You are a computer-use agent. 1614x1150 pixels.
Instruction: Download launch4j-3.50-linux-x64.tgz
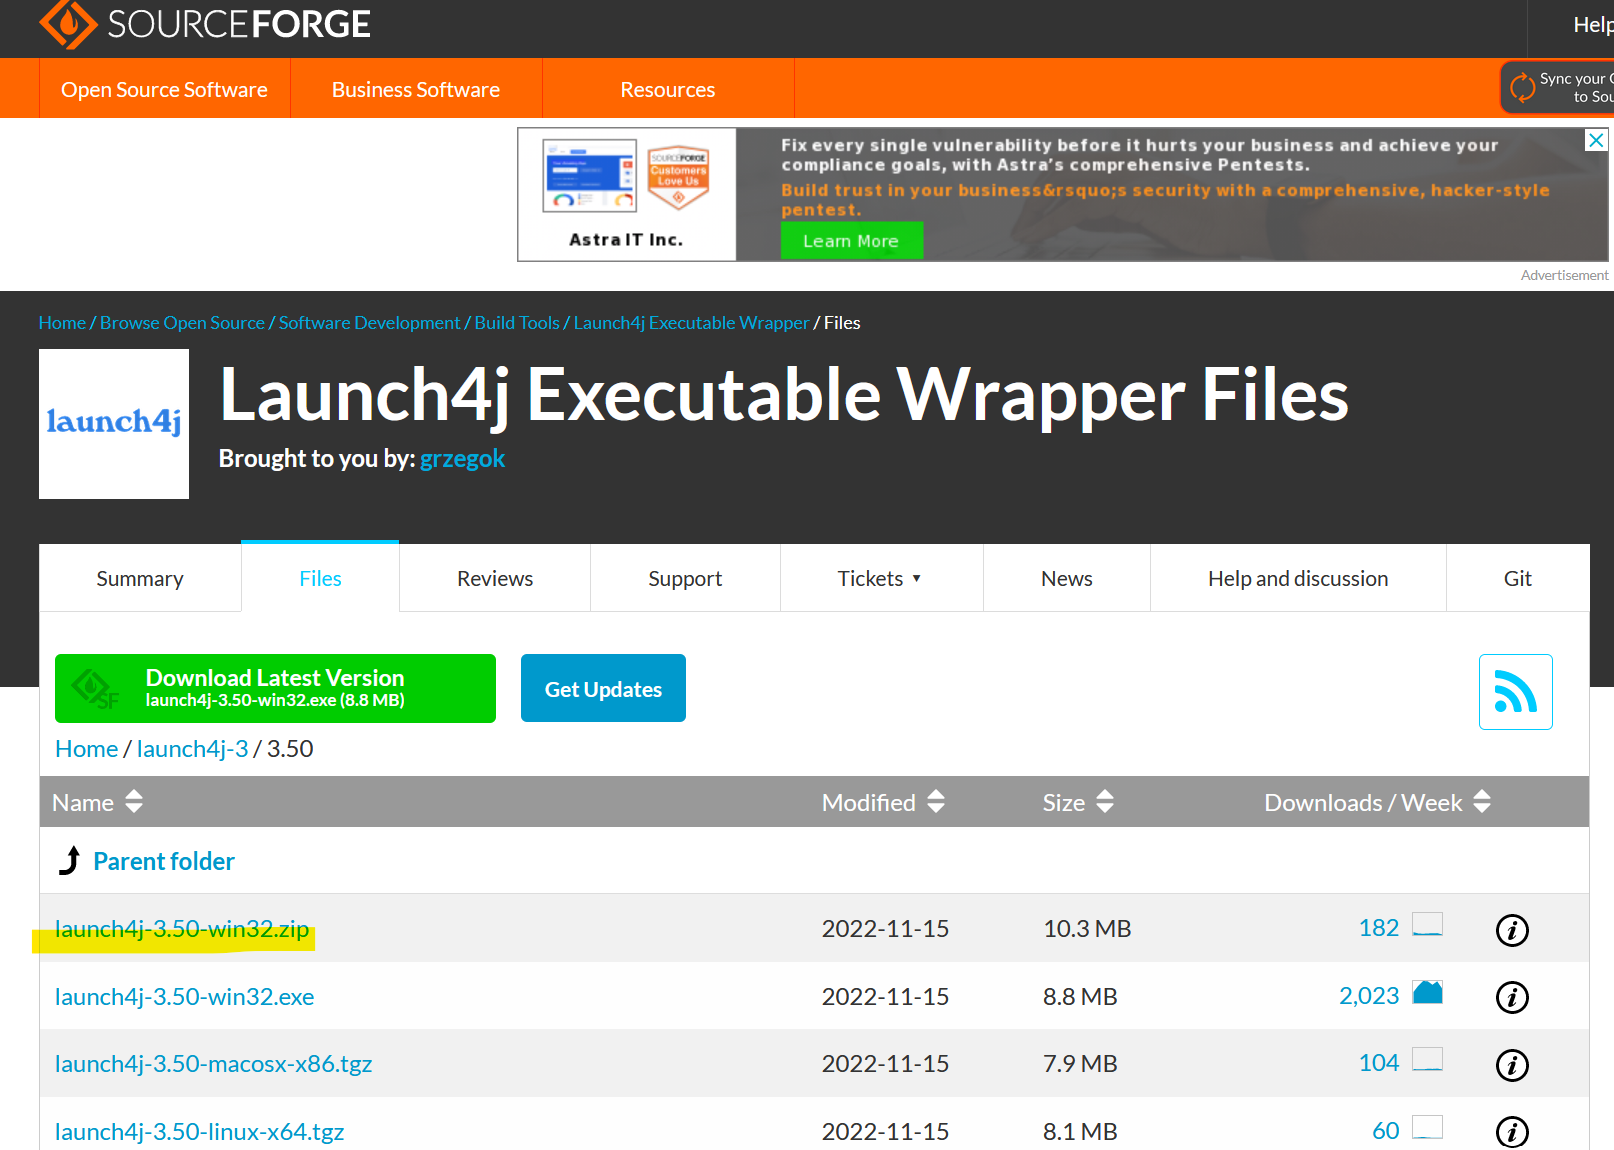(x=199, y=1131)
